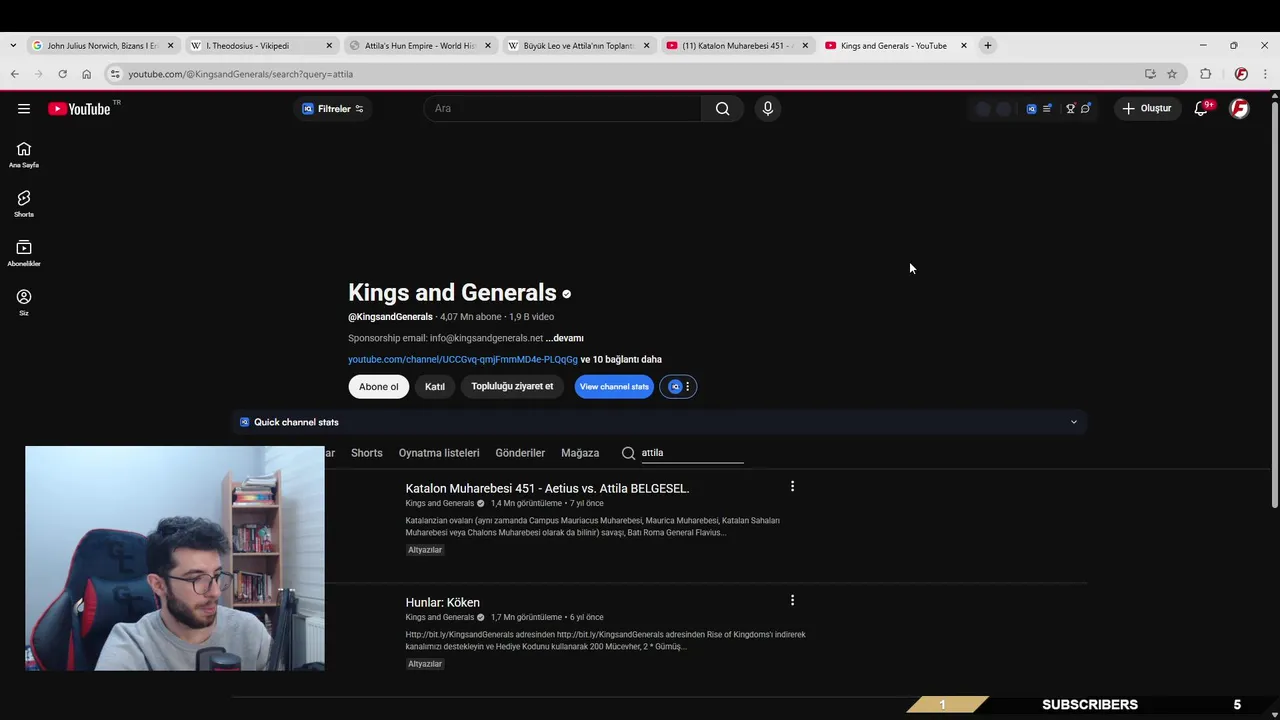The width and height of the screenshot is (1280, 720).
Task: Switch to Katalon Muharebesi 451 browser tab
Action: click(738, 45)
